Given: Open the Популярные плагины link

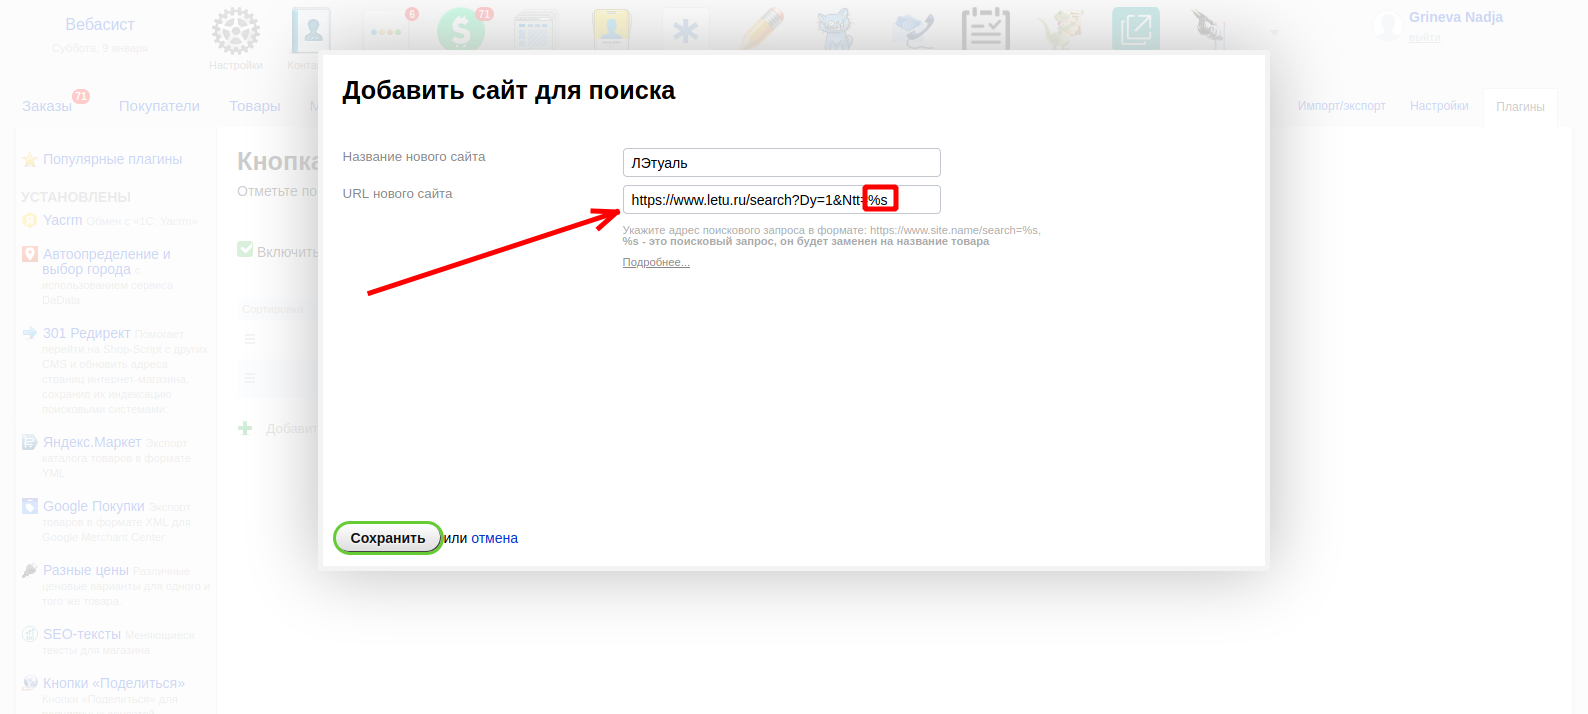Looking at the screenshot, I should click(x=113, y=159).
